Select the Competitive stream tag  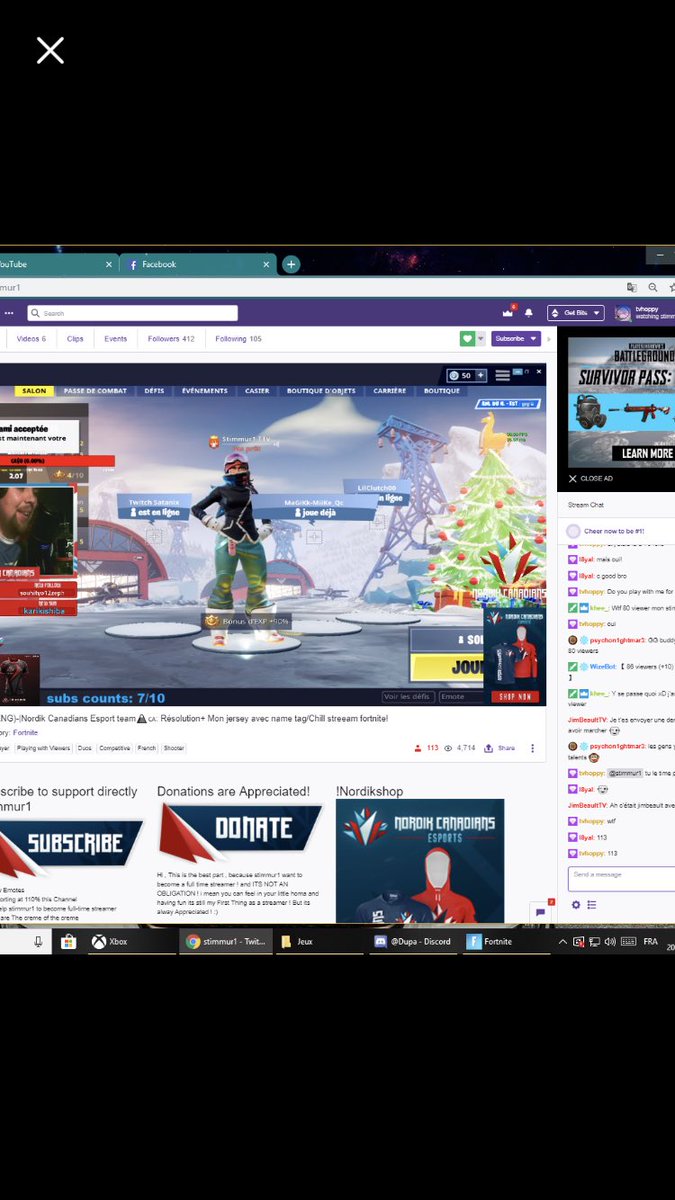(114, 747)
